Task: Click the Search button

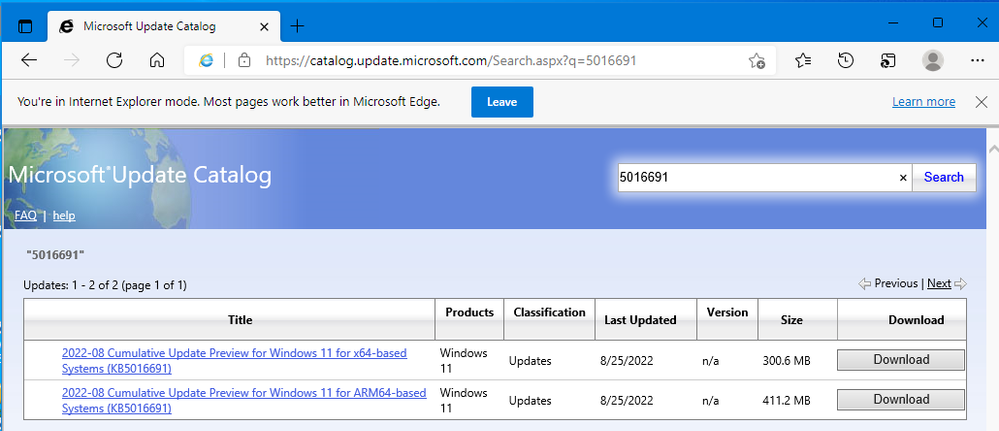Action: pyautogui.click(x=944, y=177)
